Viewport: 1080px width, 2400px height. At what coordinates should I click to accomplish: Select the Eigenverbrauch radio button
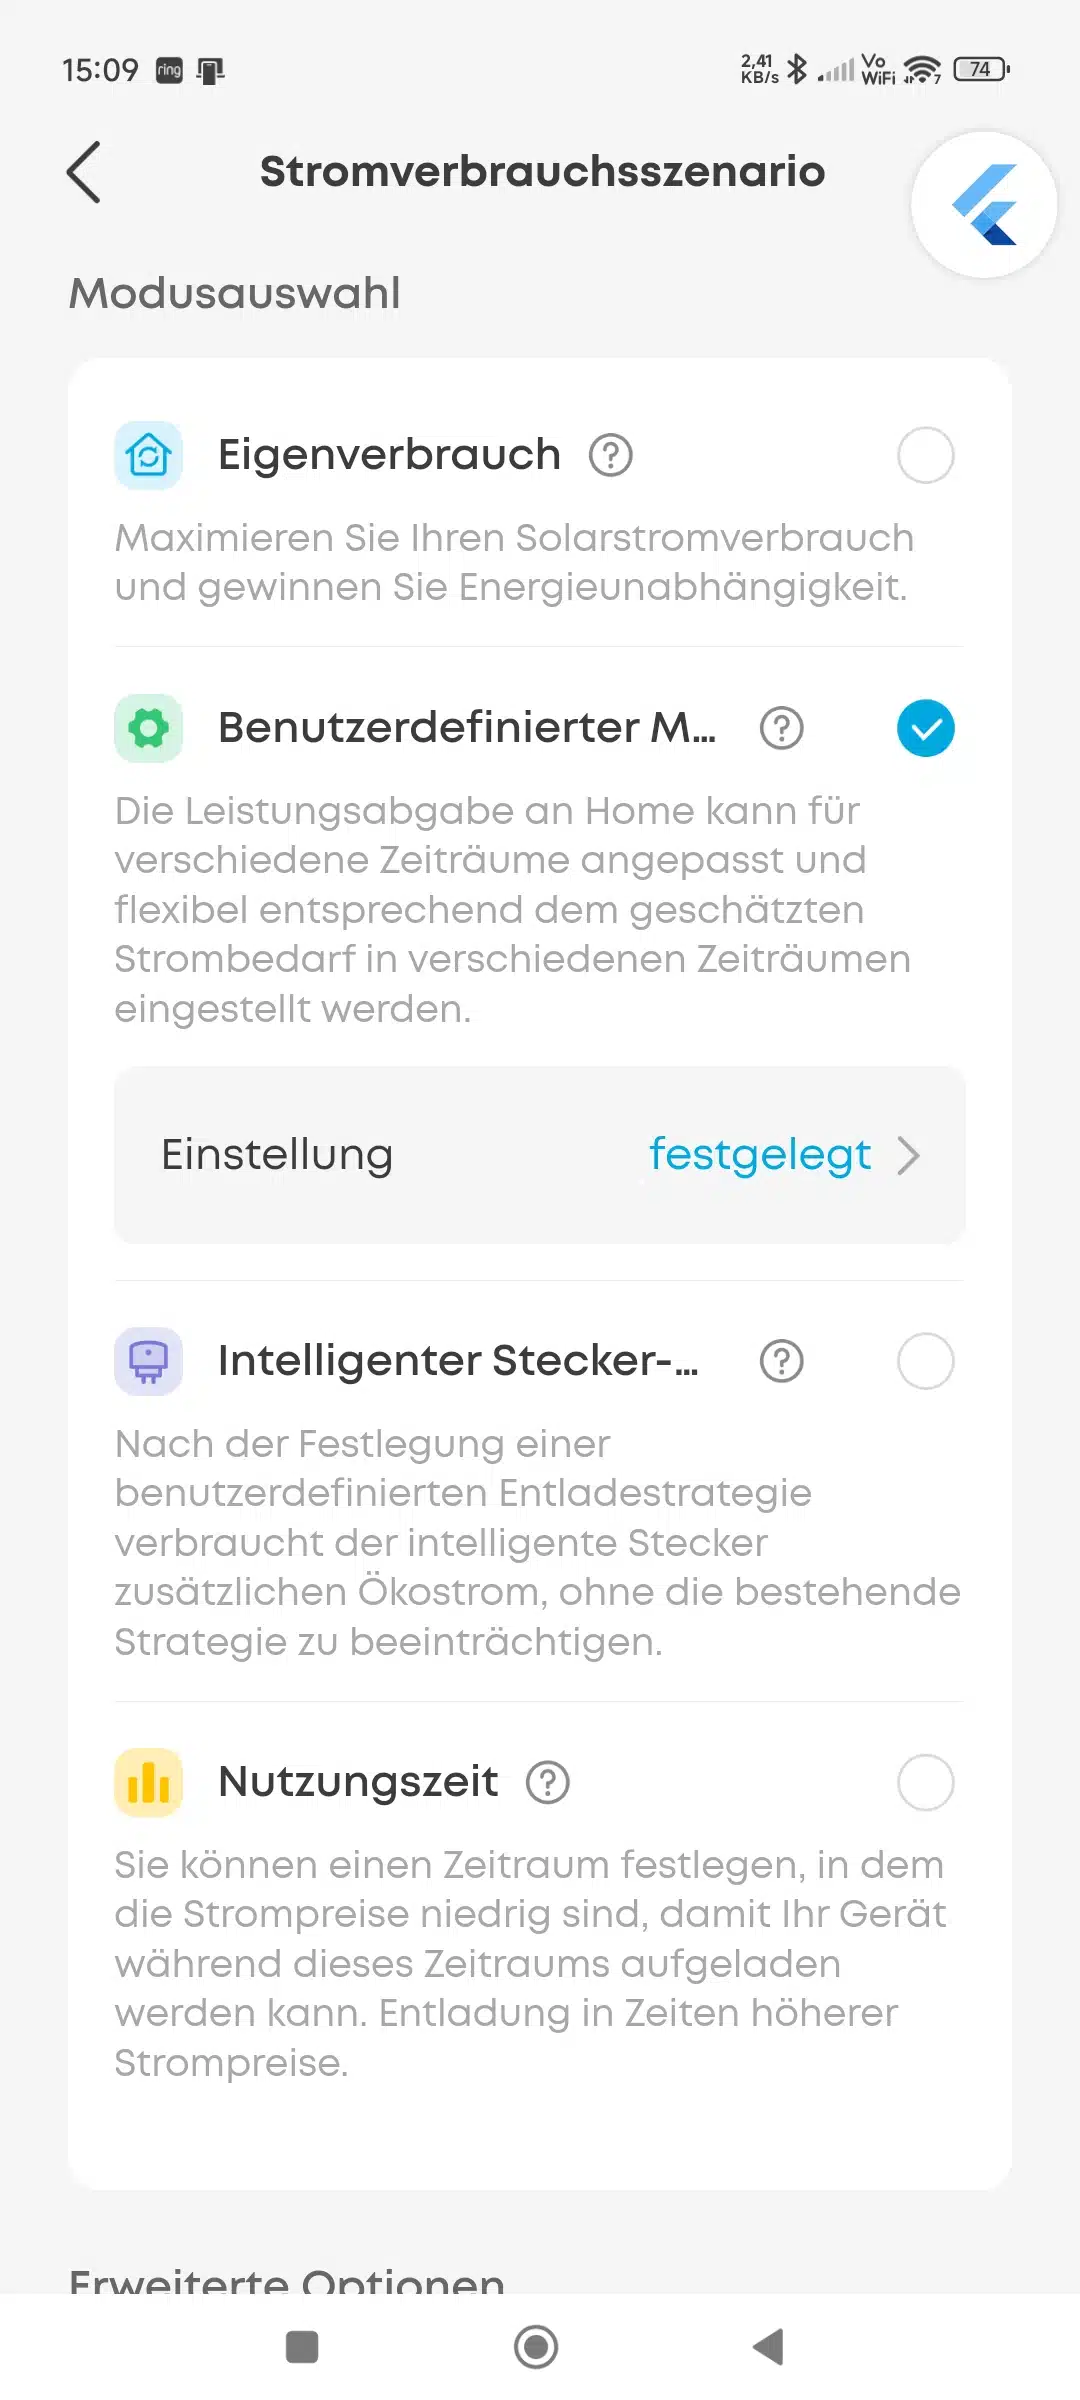pos(926,455)
